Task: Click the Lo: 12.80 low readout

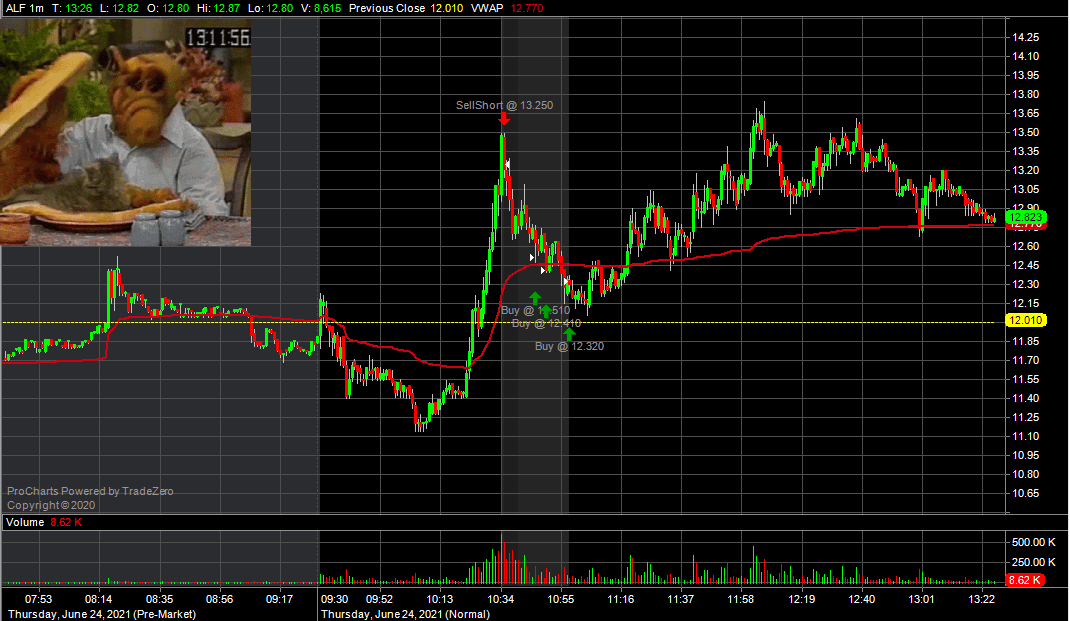Action: click(x=270, y=8)
